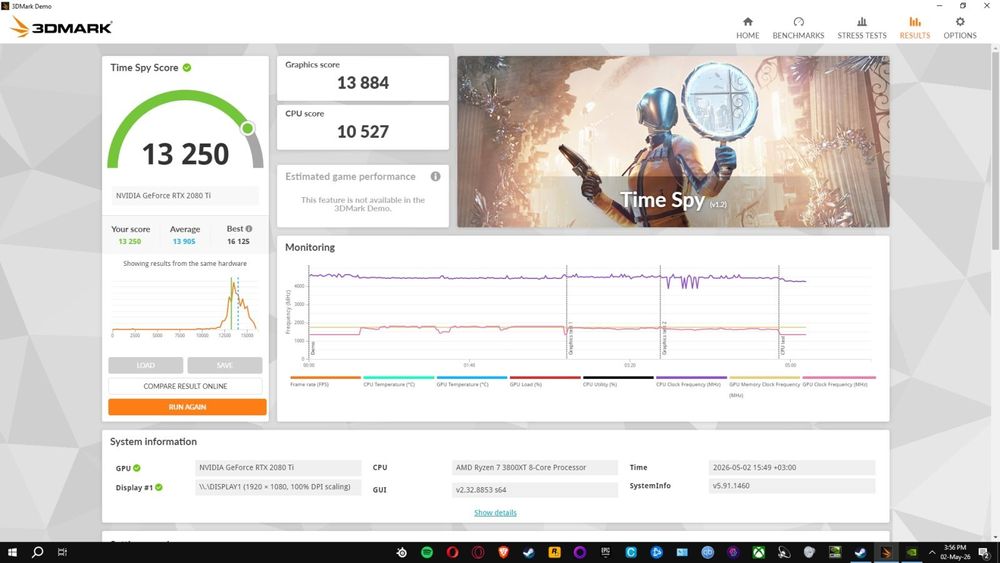Click the SAVE button
This screenshot has width=1000, height=563.
click(x=224, y=365)
